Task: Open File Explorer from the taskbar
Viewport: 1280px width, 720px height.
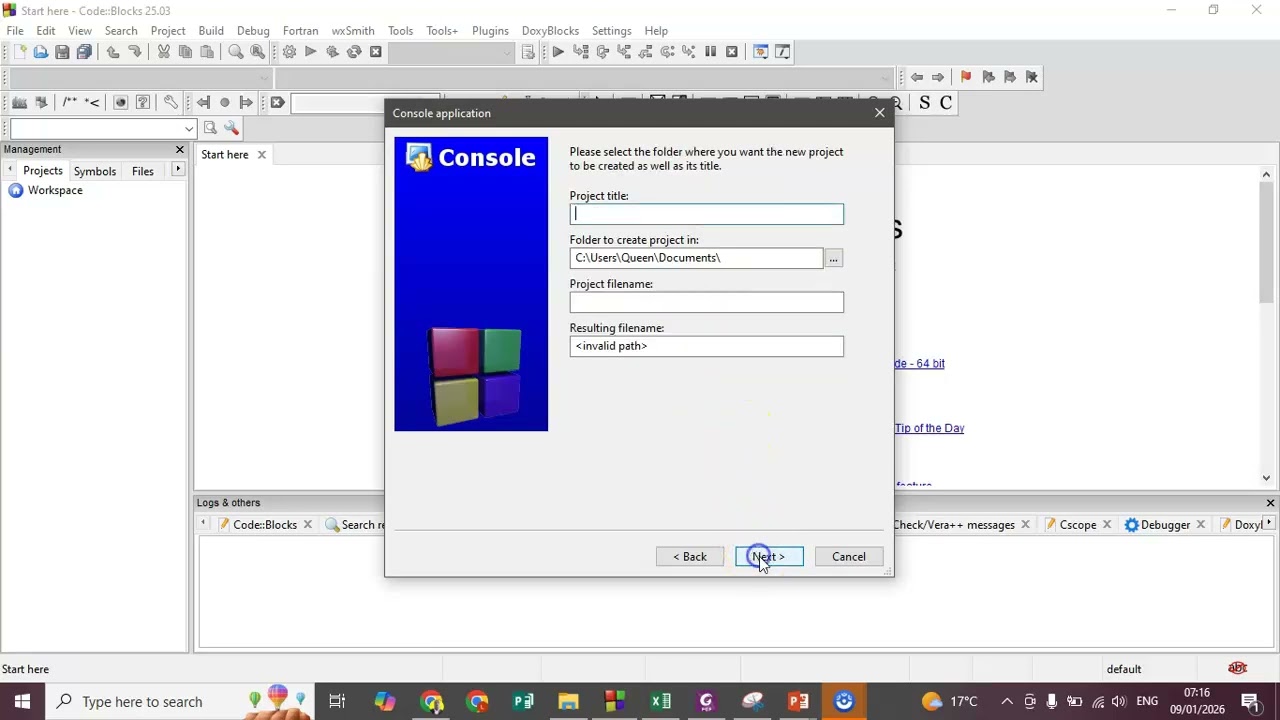Action: click(x=568, y=702)
